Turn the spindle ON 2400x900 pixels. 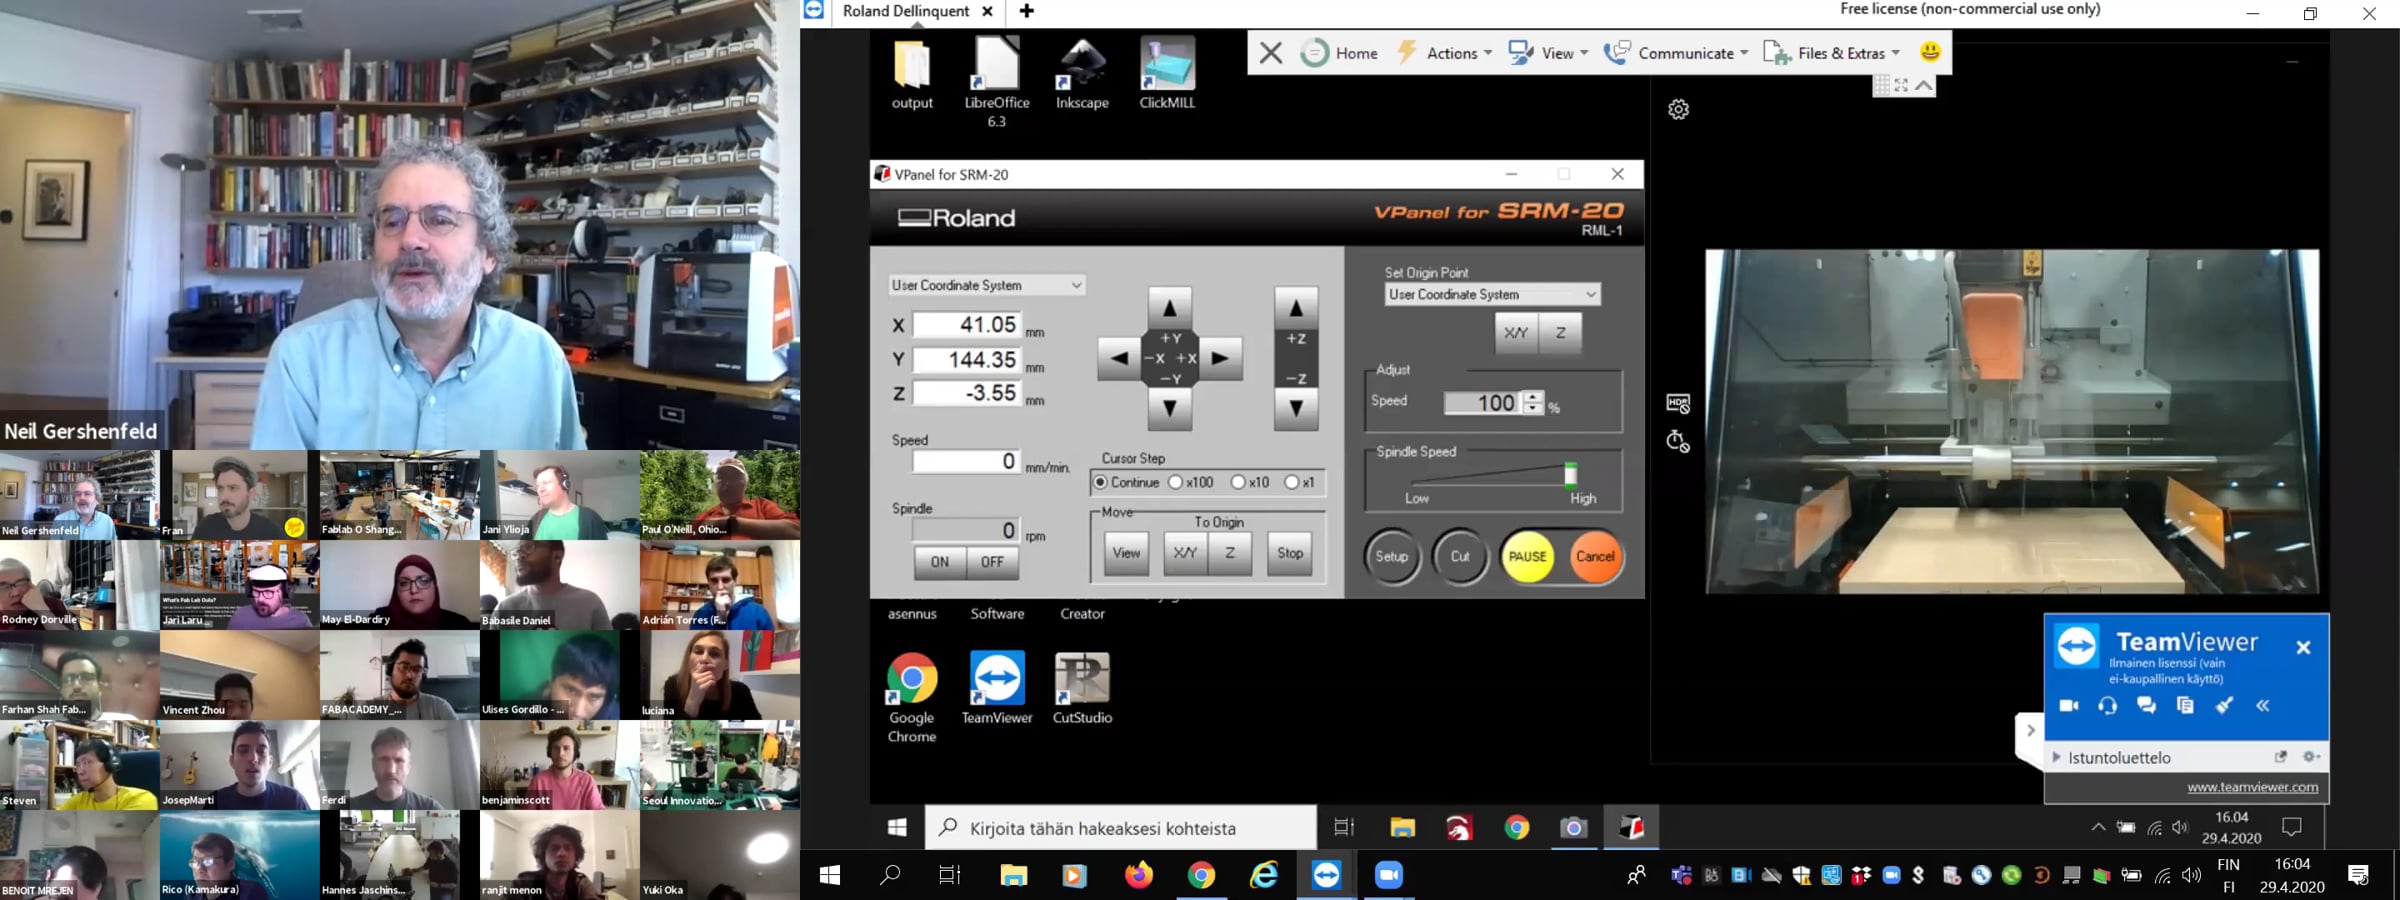[x=940, y=562]
